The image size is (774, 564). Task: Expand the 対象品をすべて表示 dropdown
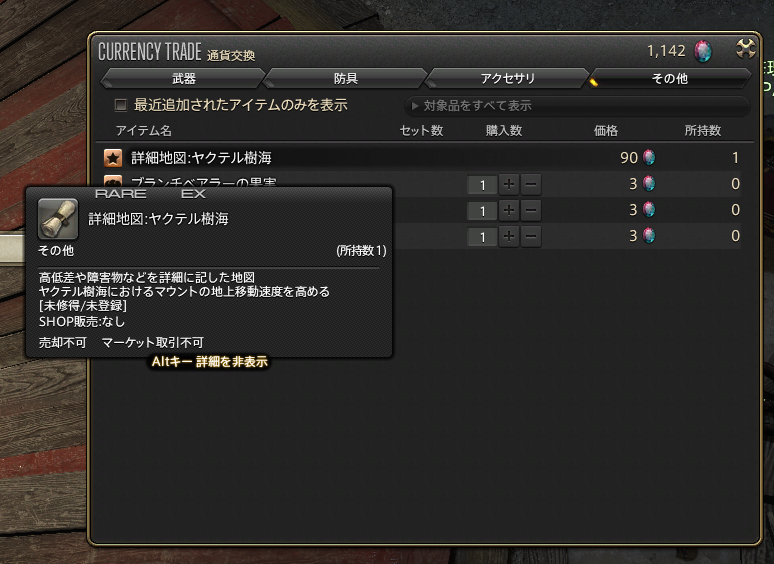coord(577,106)
